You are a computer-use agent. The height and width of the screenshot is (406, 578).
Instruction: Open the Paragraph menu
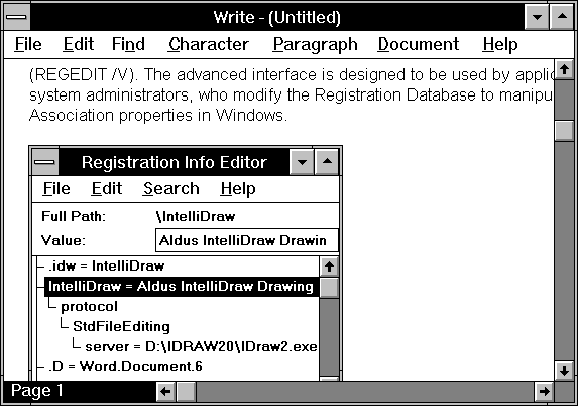[315, 44]
